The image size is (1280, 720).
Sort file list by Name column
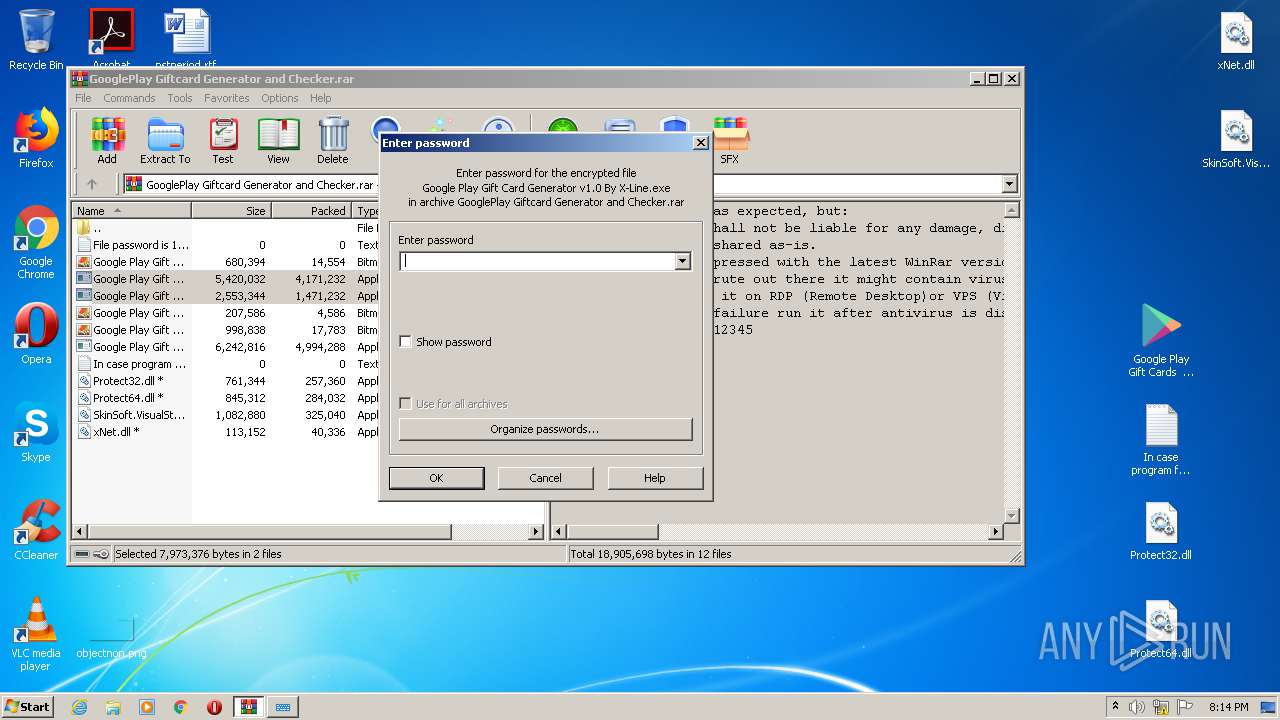click(132, 211)
